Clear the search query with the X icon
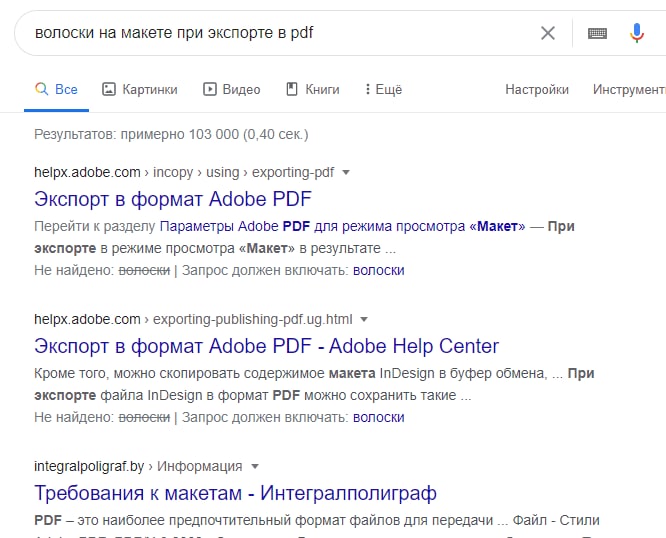 coord(547,33)
